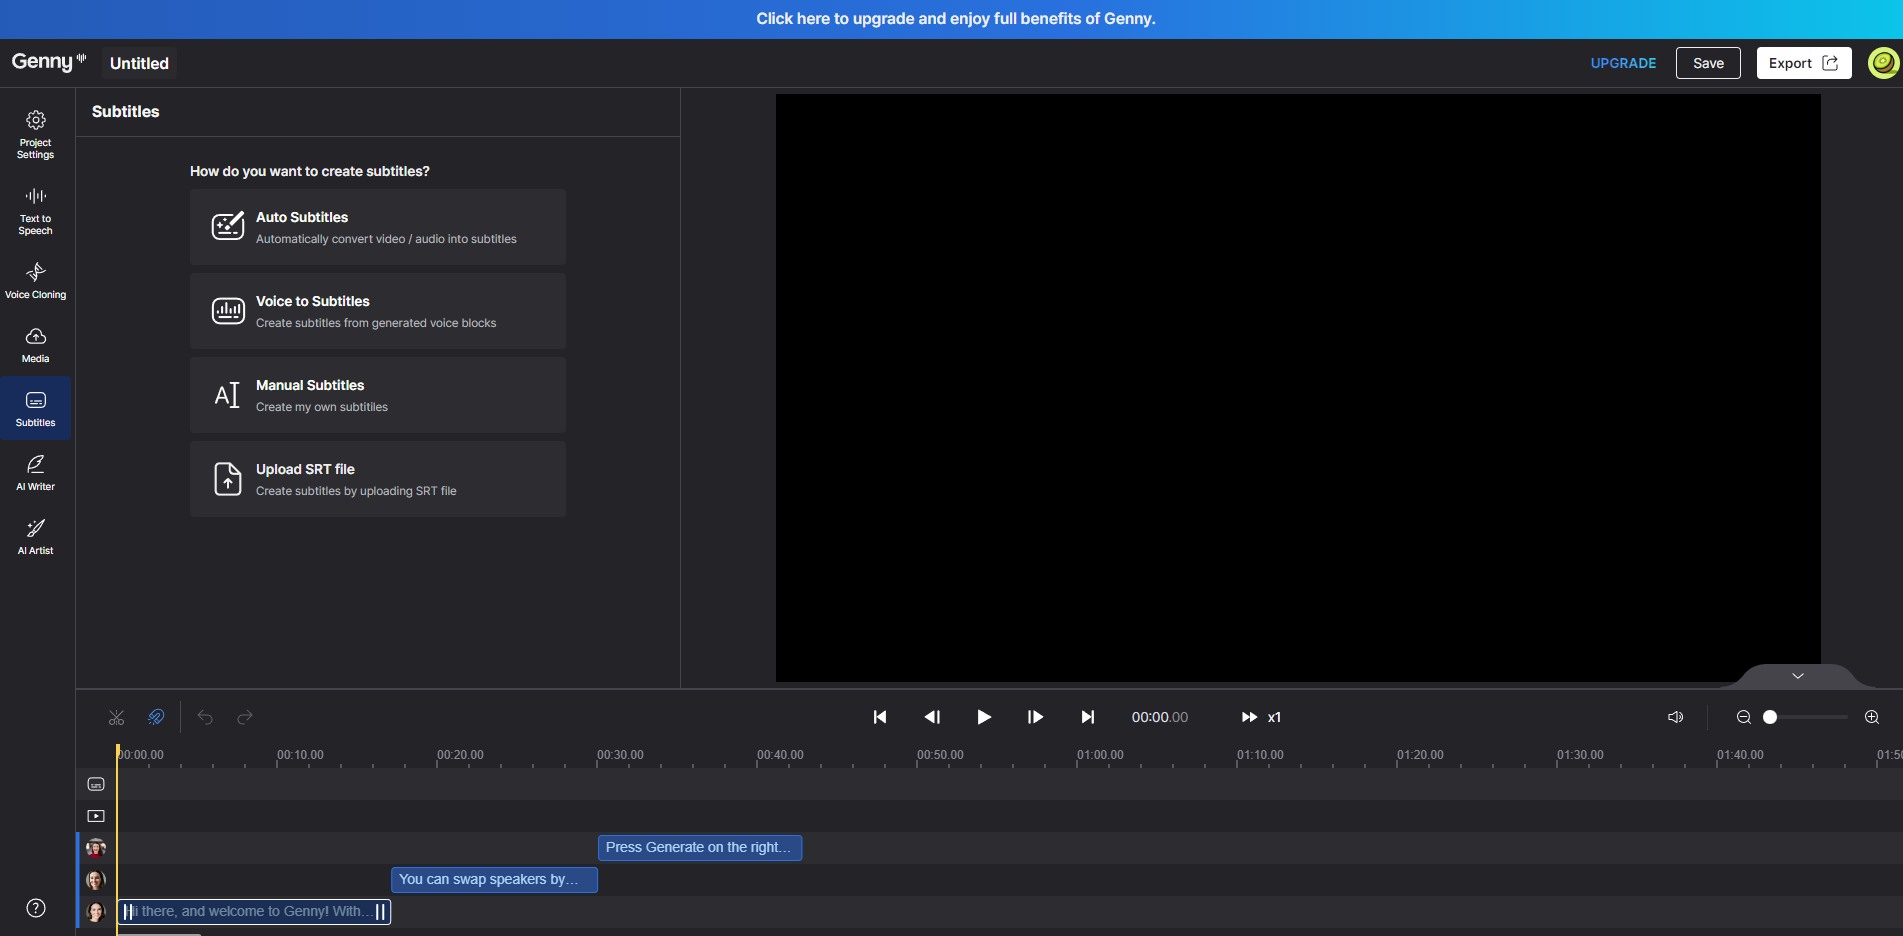Viewport: 1903px width, 936px height.
Task: Choose the Manual Subtitles option
Action: point(378,395)
